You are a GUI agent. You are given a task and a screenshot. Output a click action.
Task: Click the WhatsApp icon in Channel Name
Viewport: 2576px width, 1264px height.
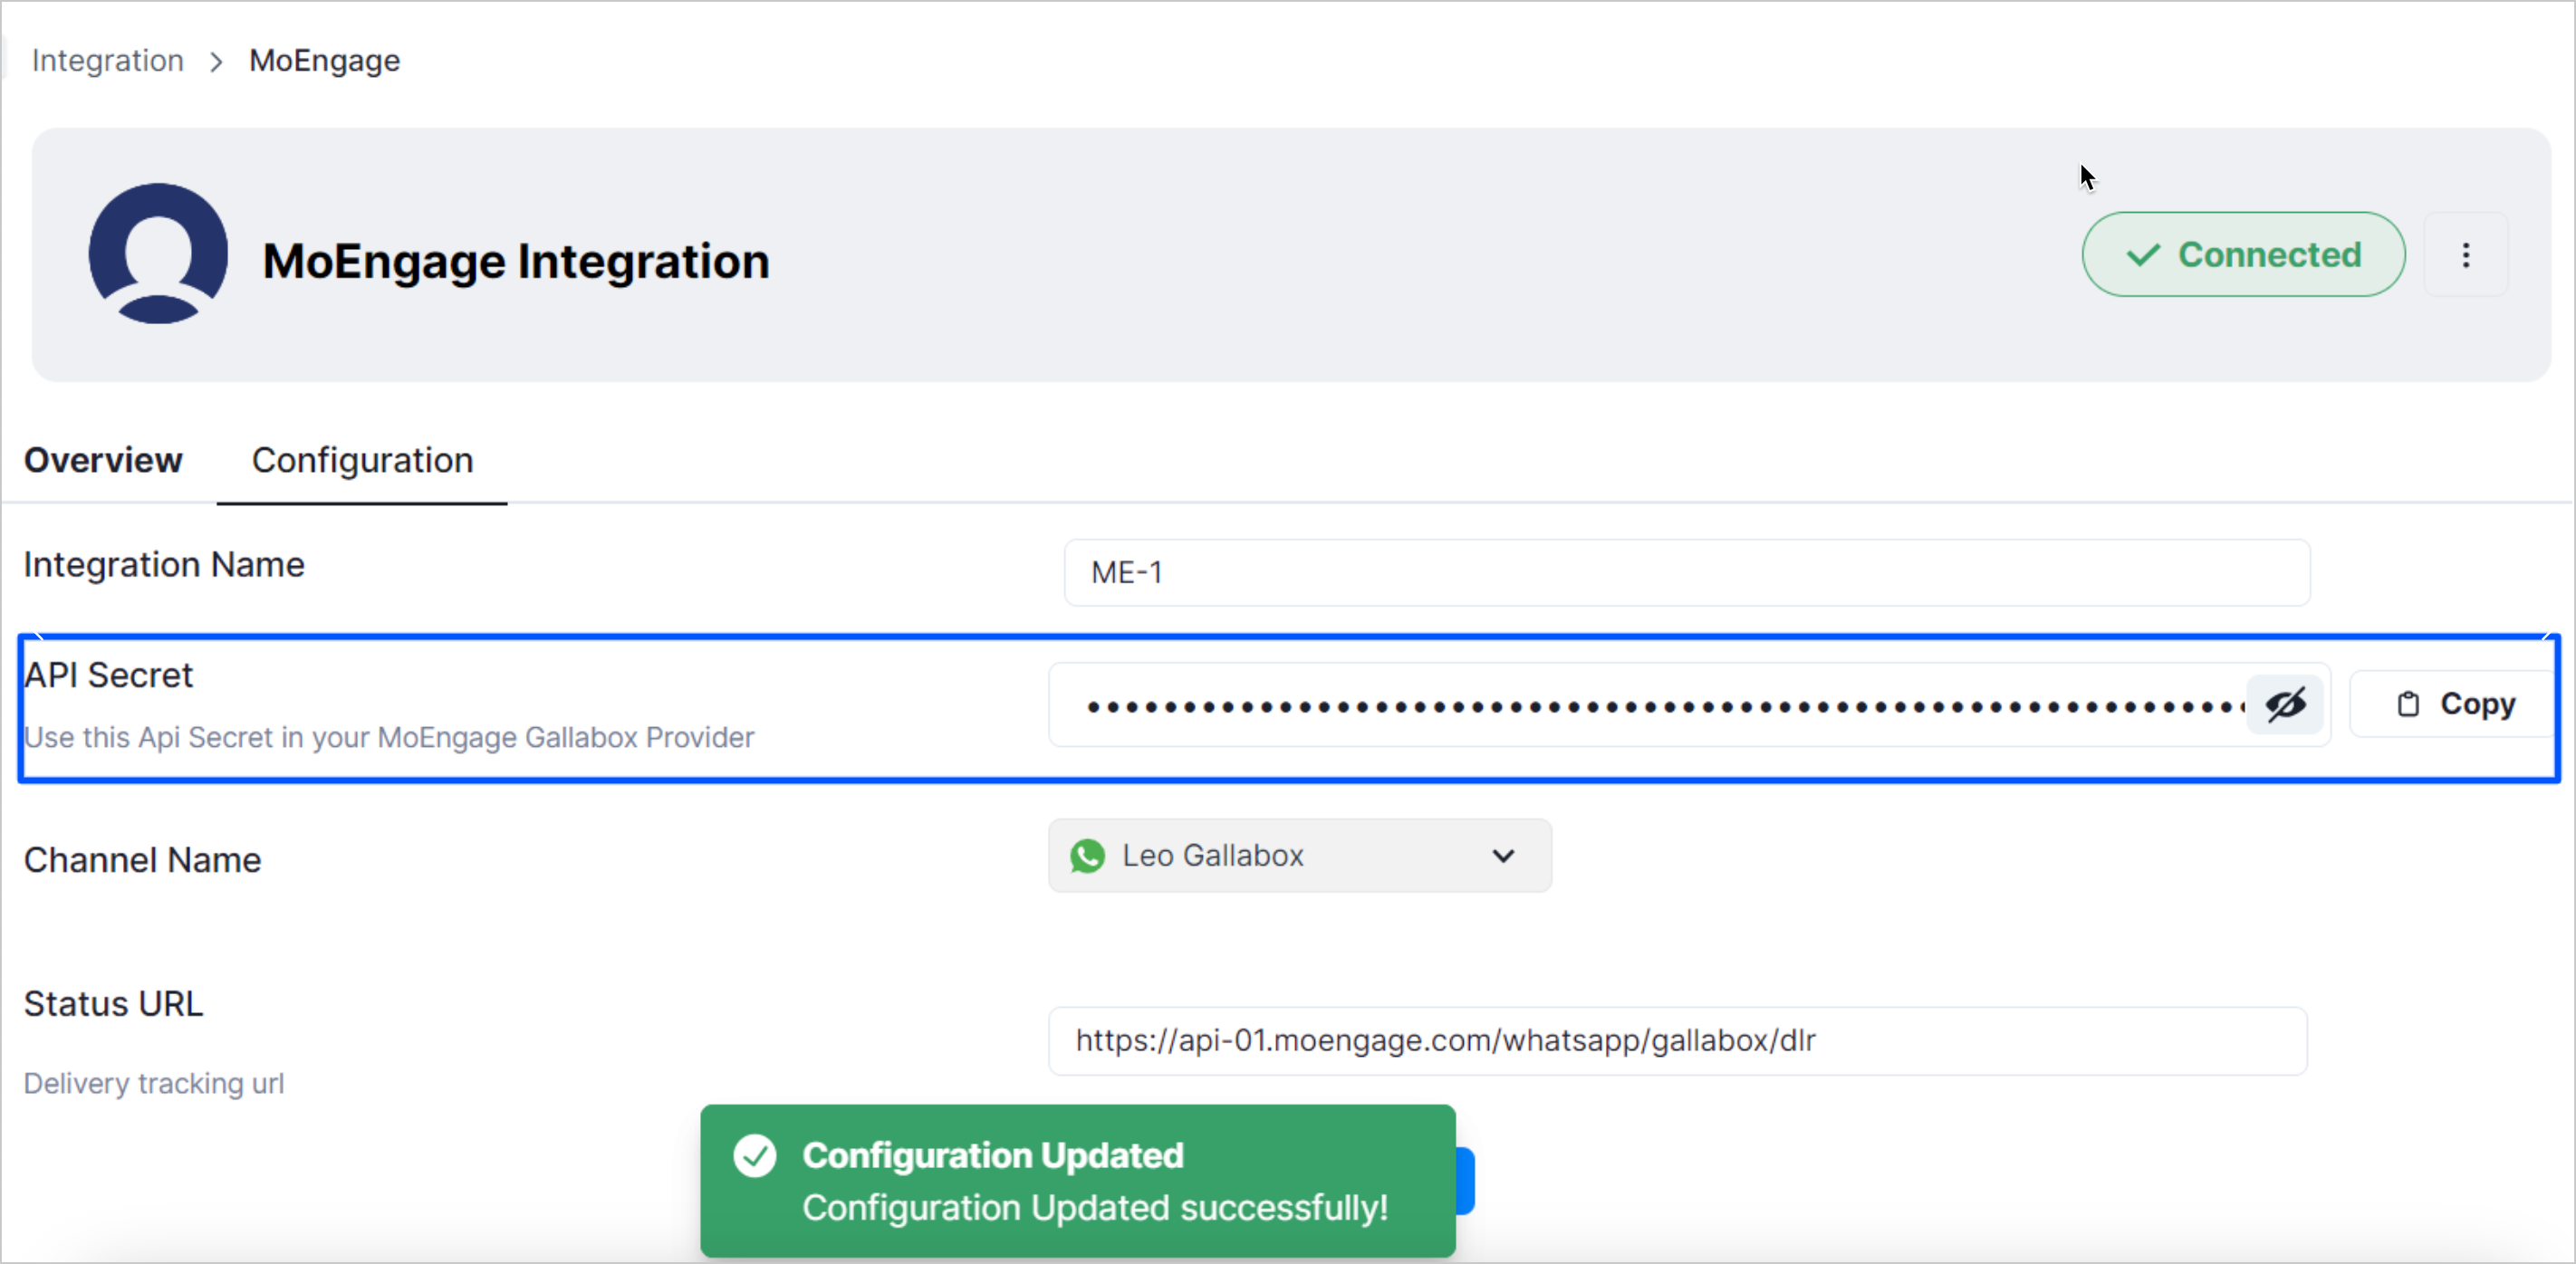click(x=1087, y=857)
